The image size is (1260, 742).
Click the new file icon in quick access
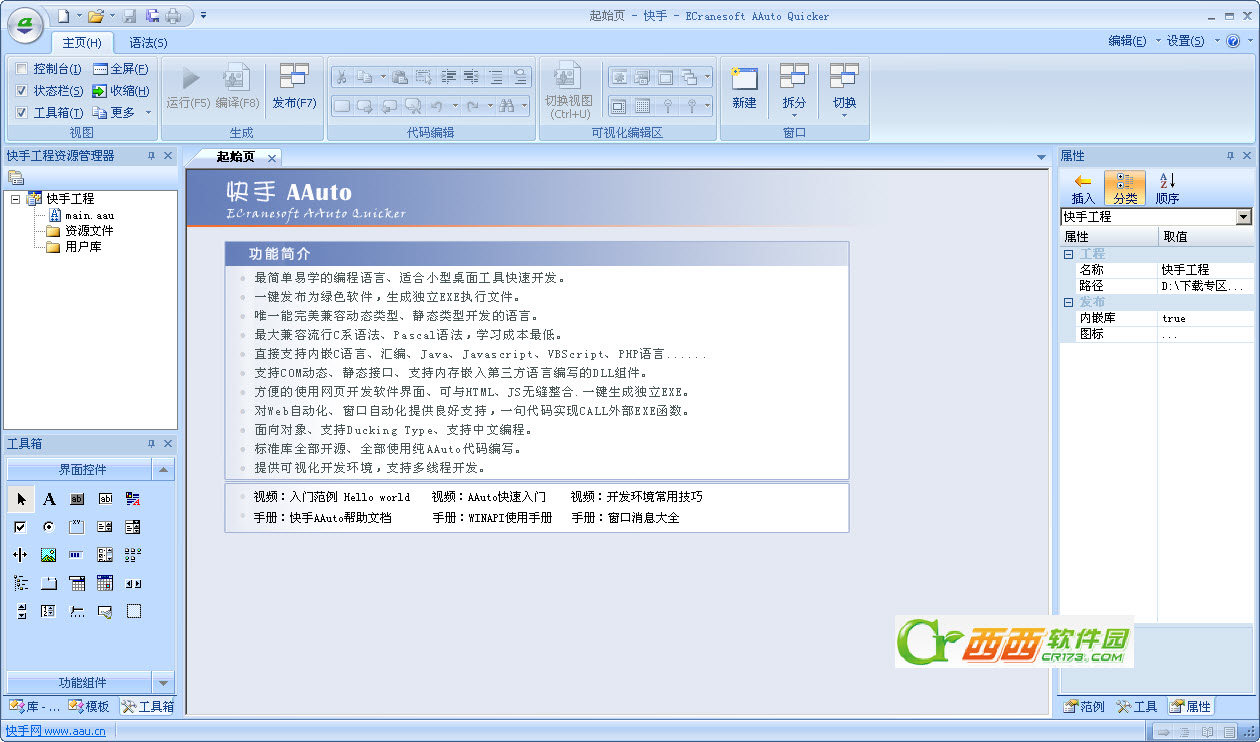coord(63,16)
